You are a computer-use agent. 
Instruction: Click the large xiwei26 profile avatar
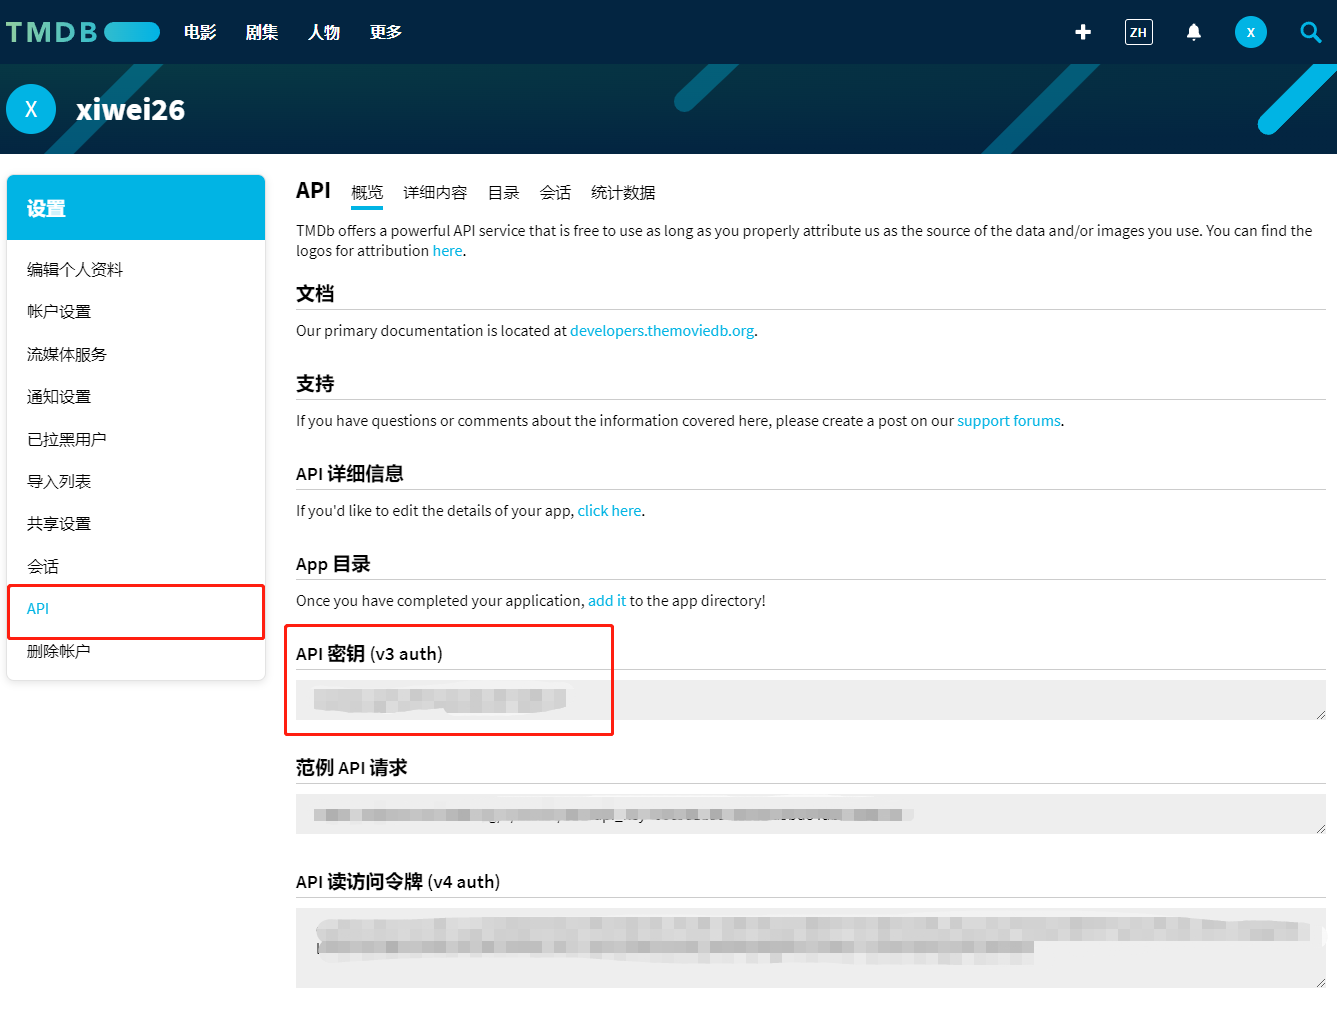[x=31, y=109]
